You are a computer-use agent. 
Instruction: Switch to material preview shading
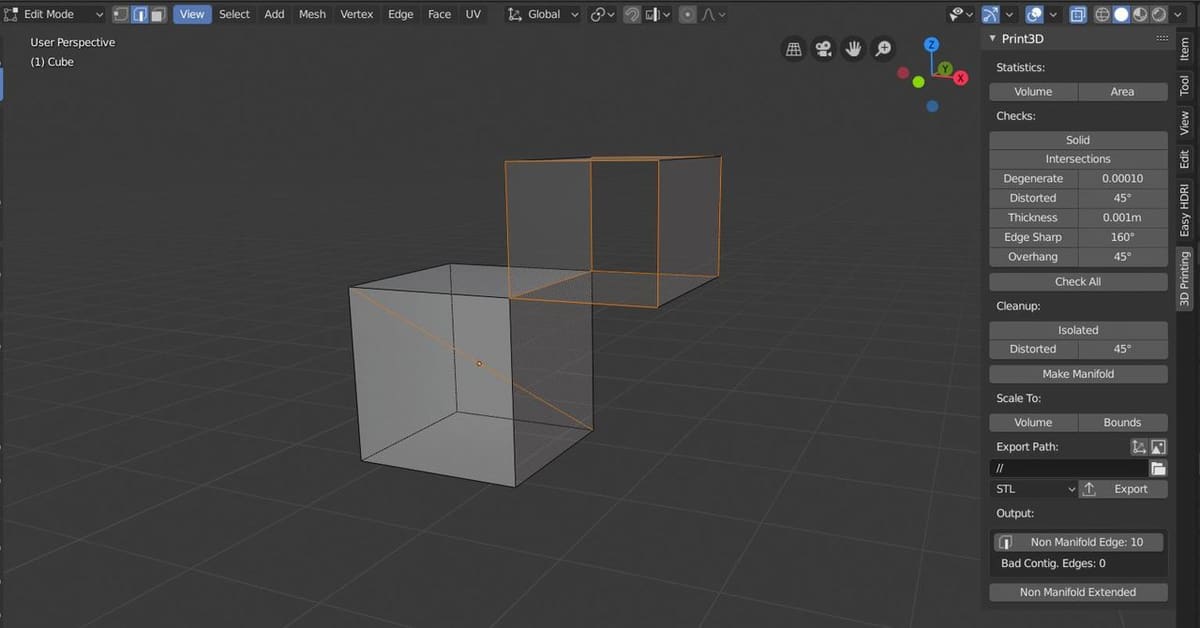(1140, 14)
